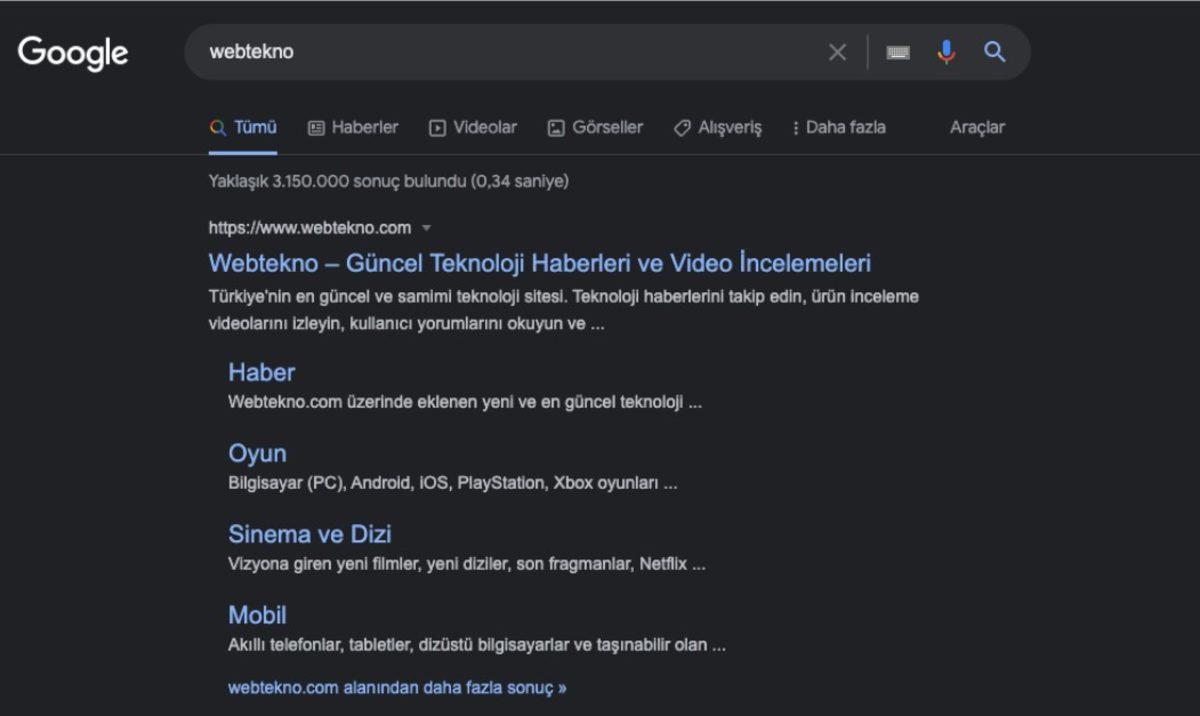Screen dimensions: 1200x716
Task: Click inside the search input field
Action: [500, 52]
